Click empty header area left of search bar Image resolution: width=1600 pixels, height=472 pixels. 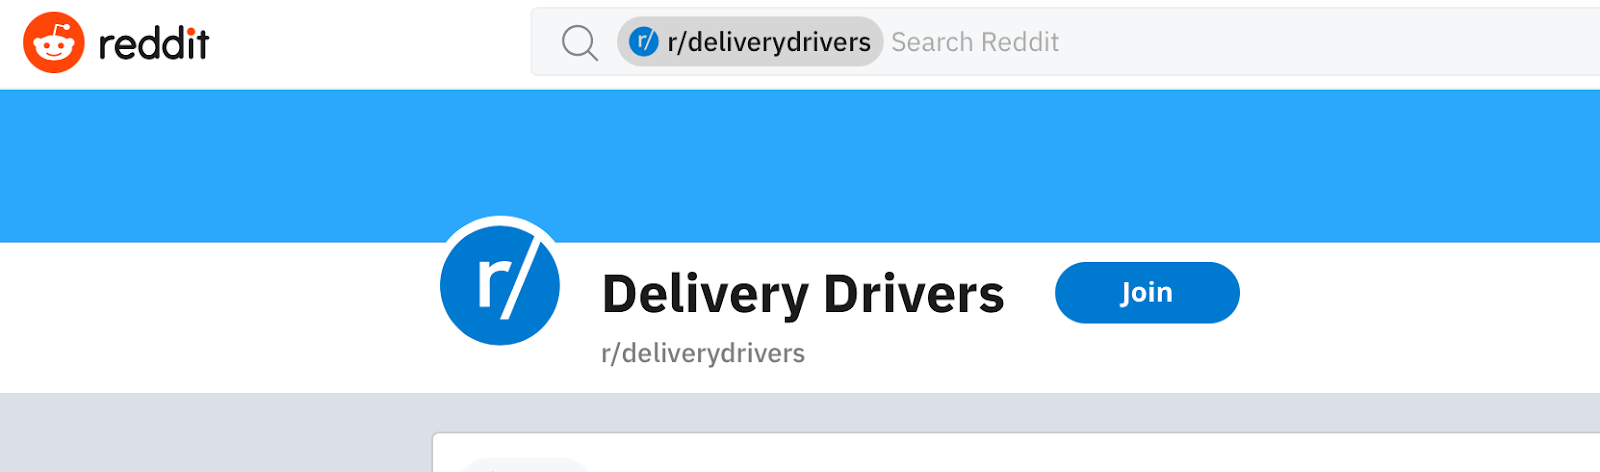(370, 44)
